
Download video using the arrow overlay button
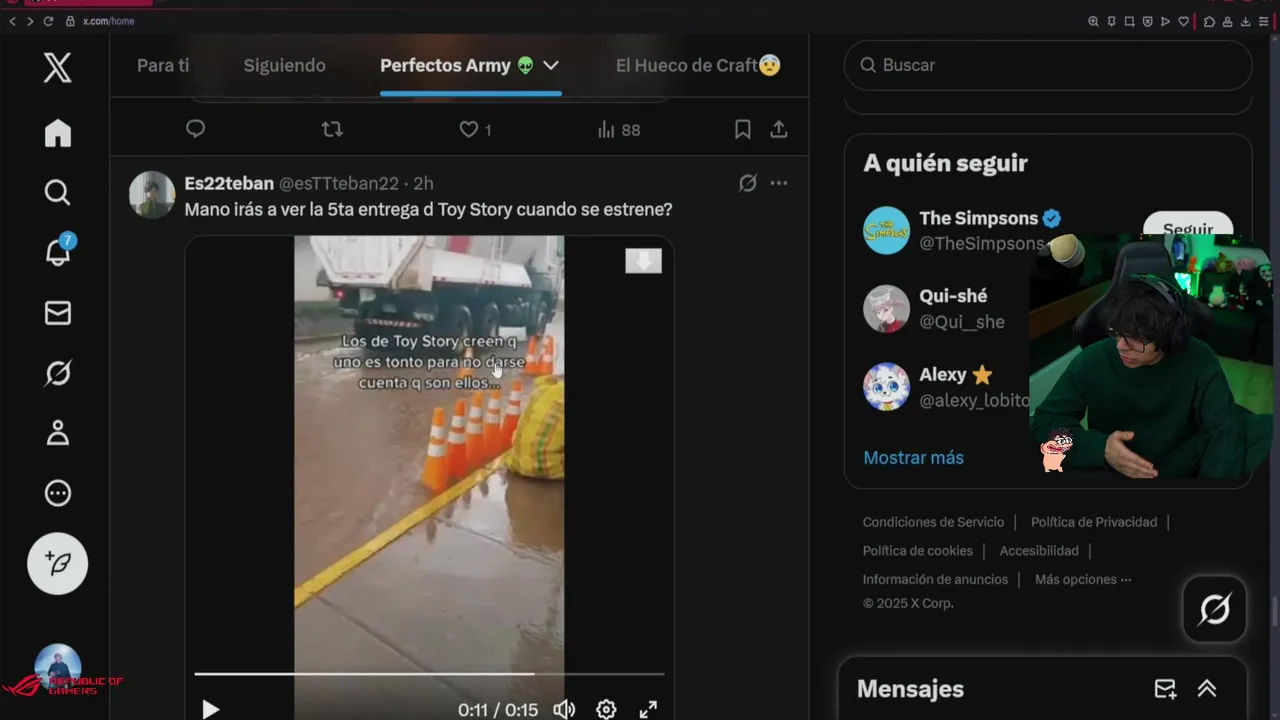(643, 261)
